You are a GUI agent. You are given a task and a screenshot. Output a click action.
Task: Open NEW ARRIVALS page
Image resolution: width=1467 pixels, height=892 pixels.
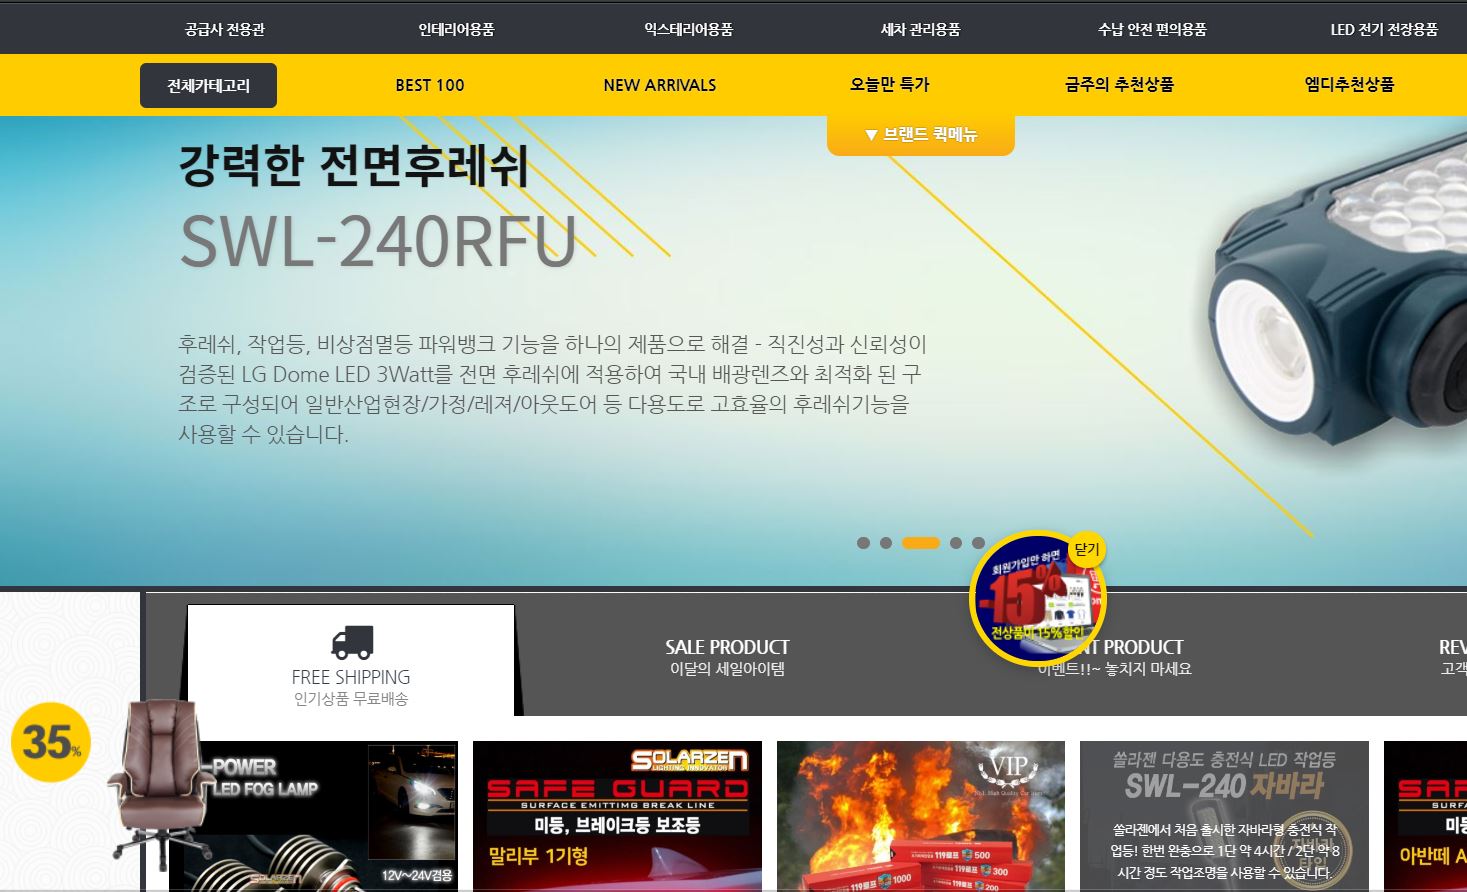[x=660, y=85]
